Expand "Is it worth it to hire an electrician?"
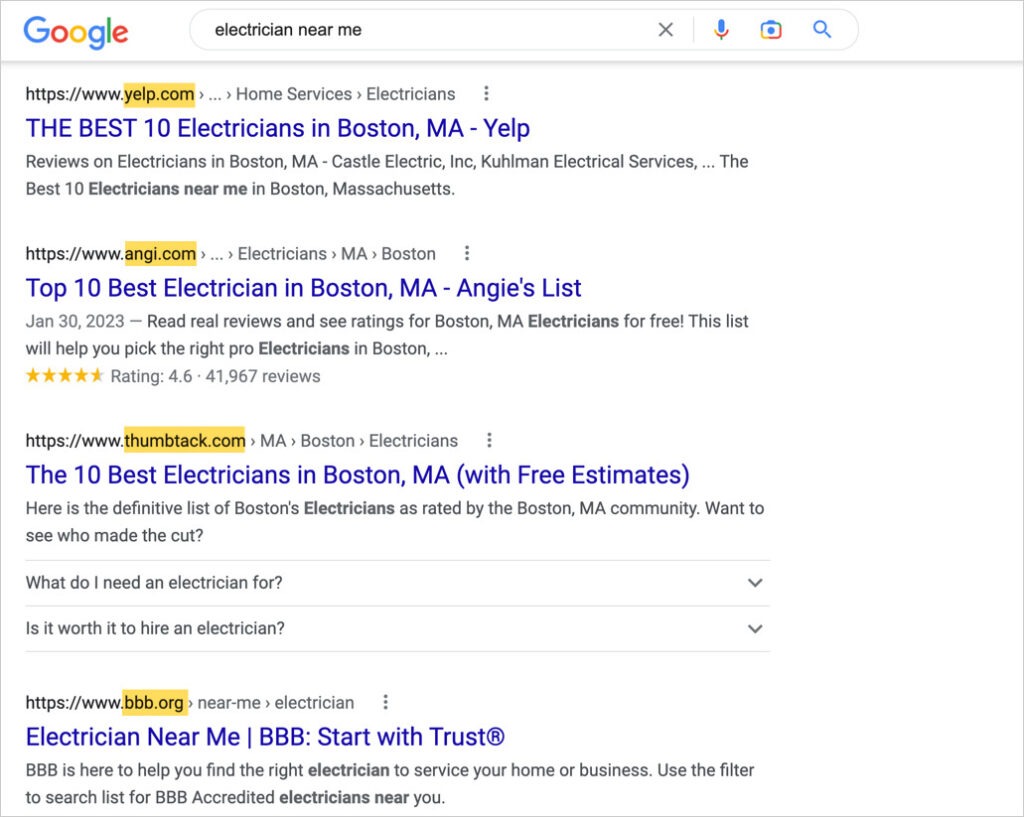The image size is (1024, 817). pos(755,629)
